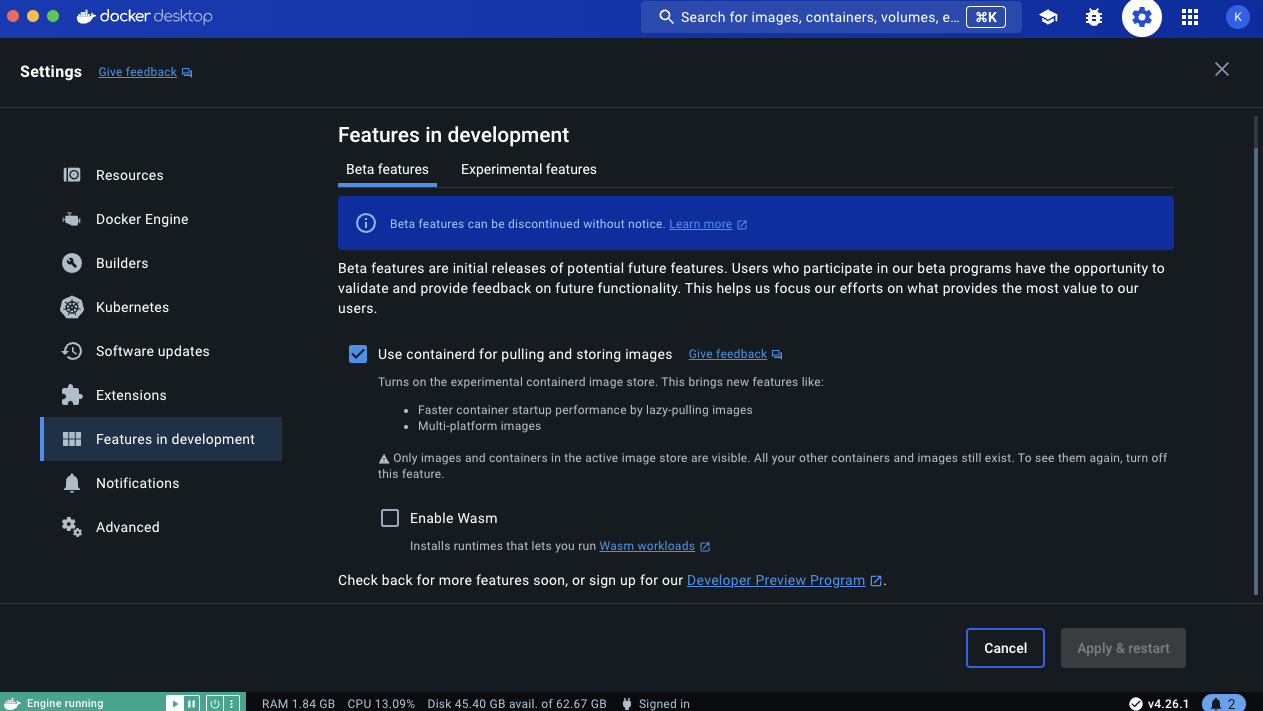Viewport: 1263px width, 711px height.
Task: Click the Engine running status label
Action: point(65,703)
